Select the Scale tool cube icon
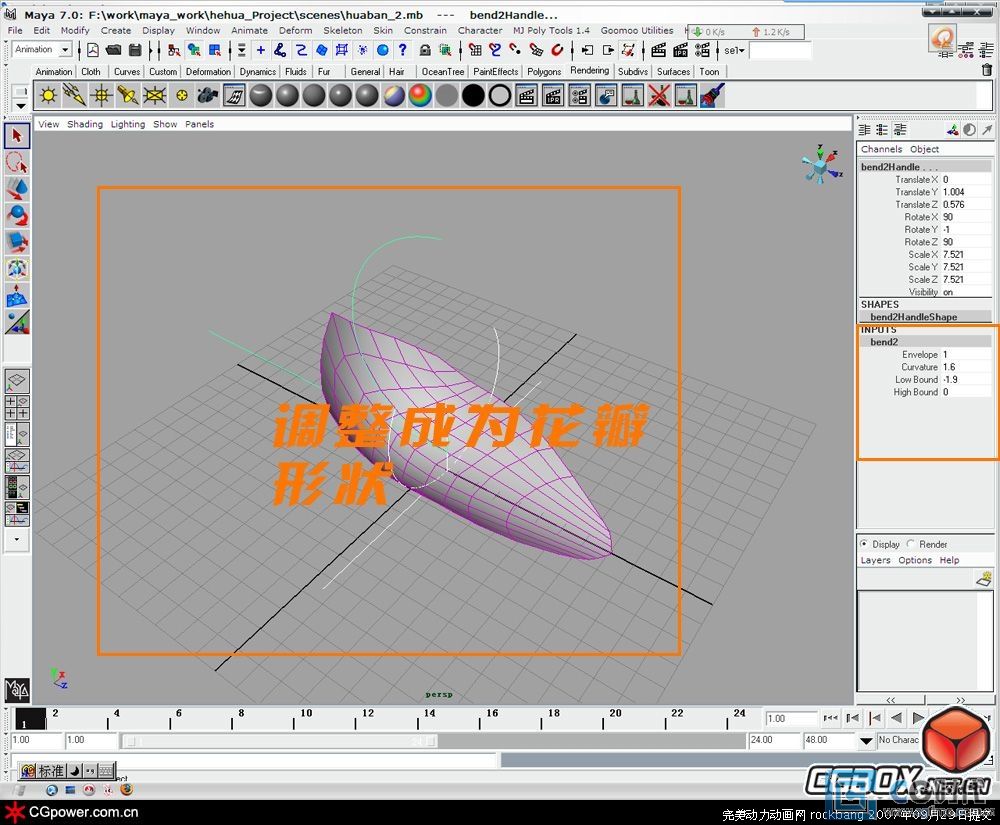1000x825 pixels. point(17,243)
